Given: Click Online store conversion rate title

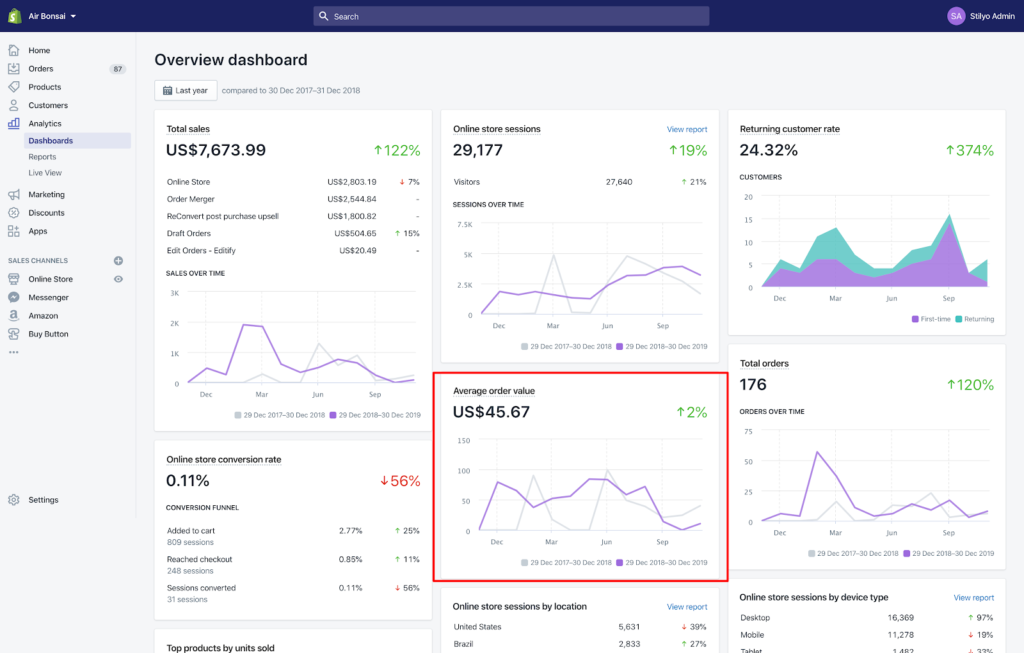Looking at the screenshot, I should [223, 460].
